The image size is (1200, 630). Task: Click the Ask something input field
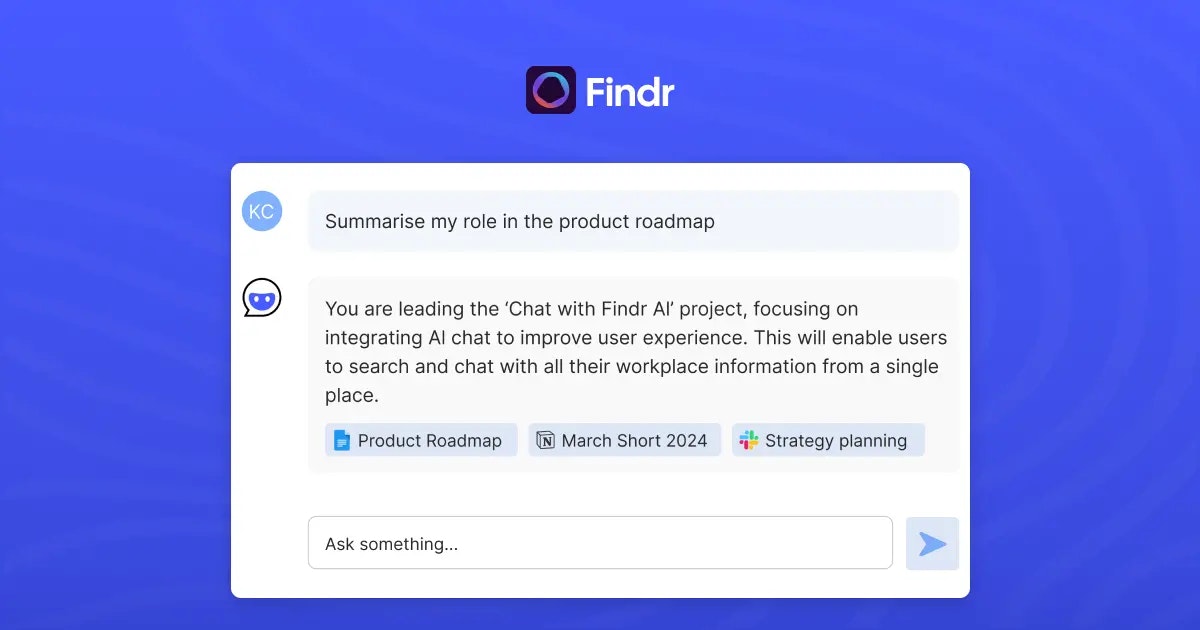(x=600, y=543)
